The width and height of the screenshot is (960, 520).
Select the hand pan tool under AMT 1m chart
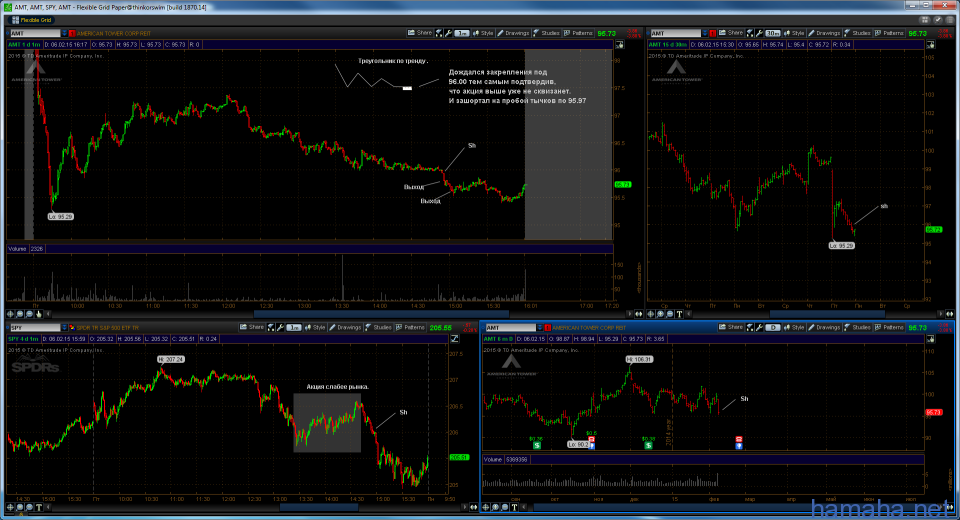tap(39, 314)
